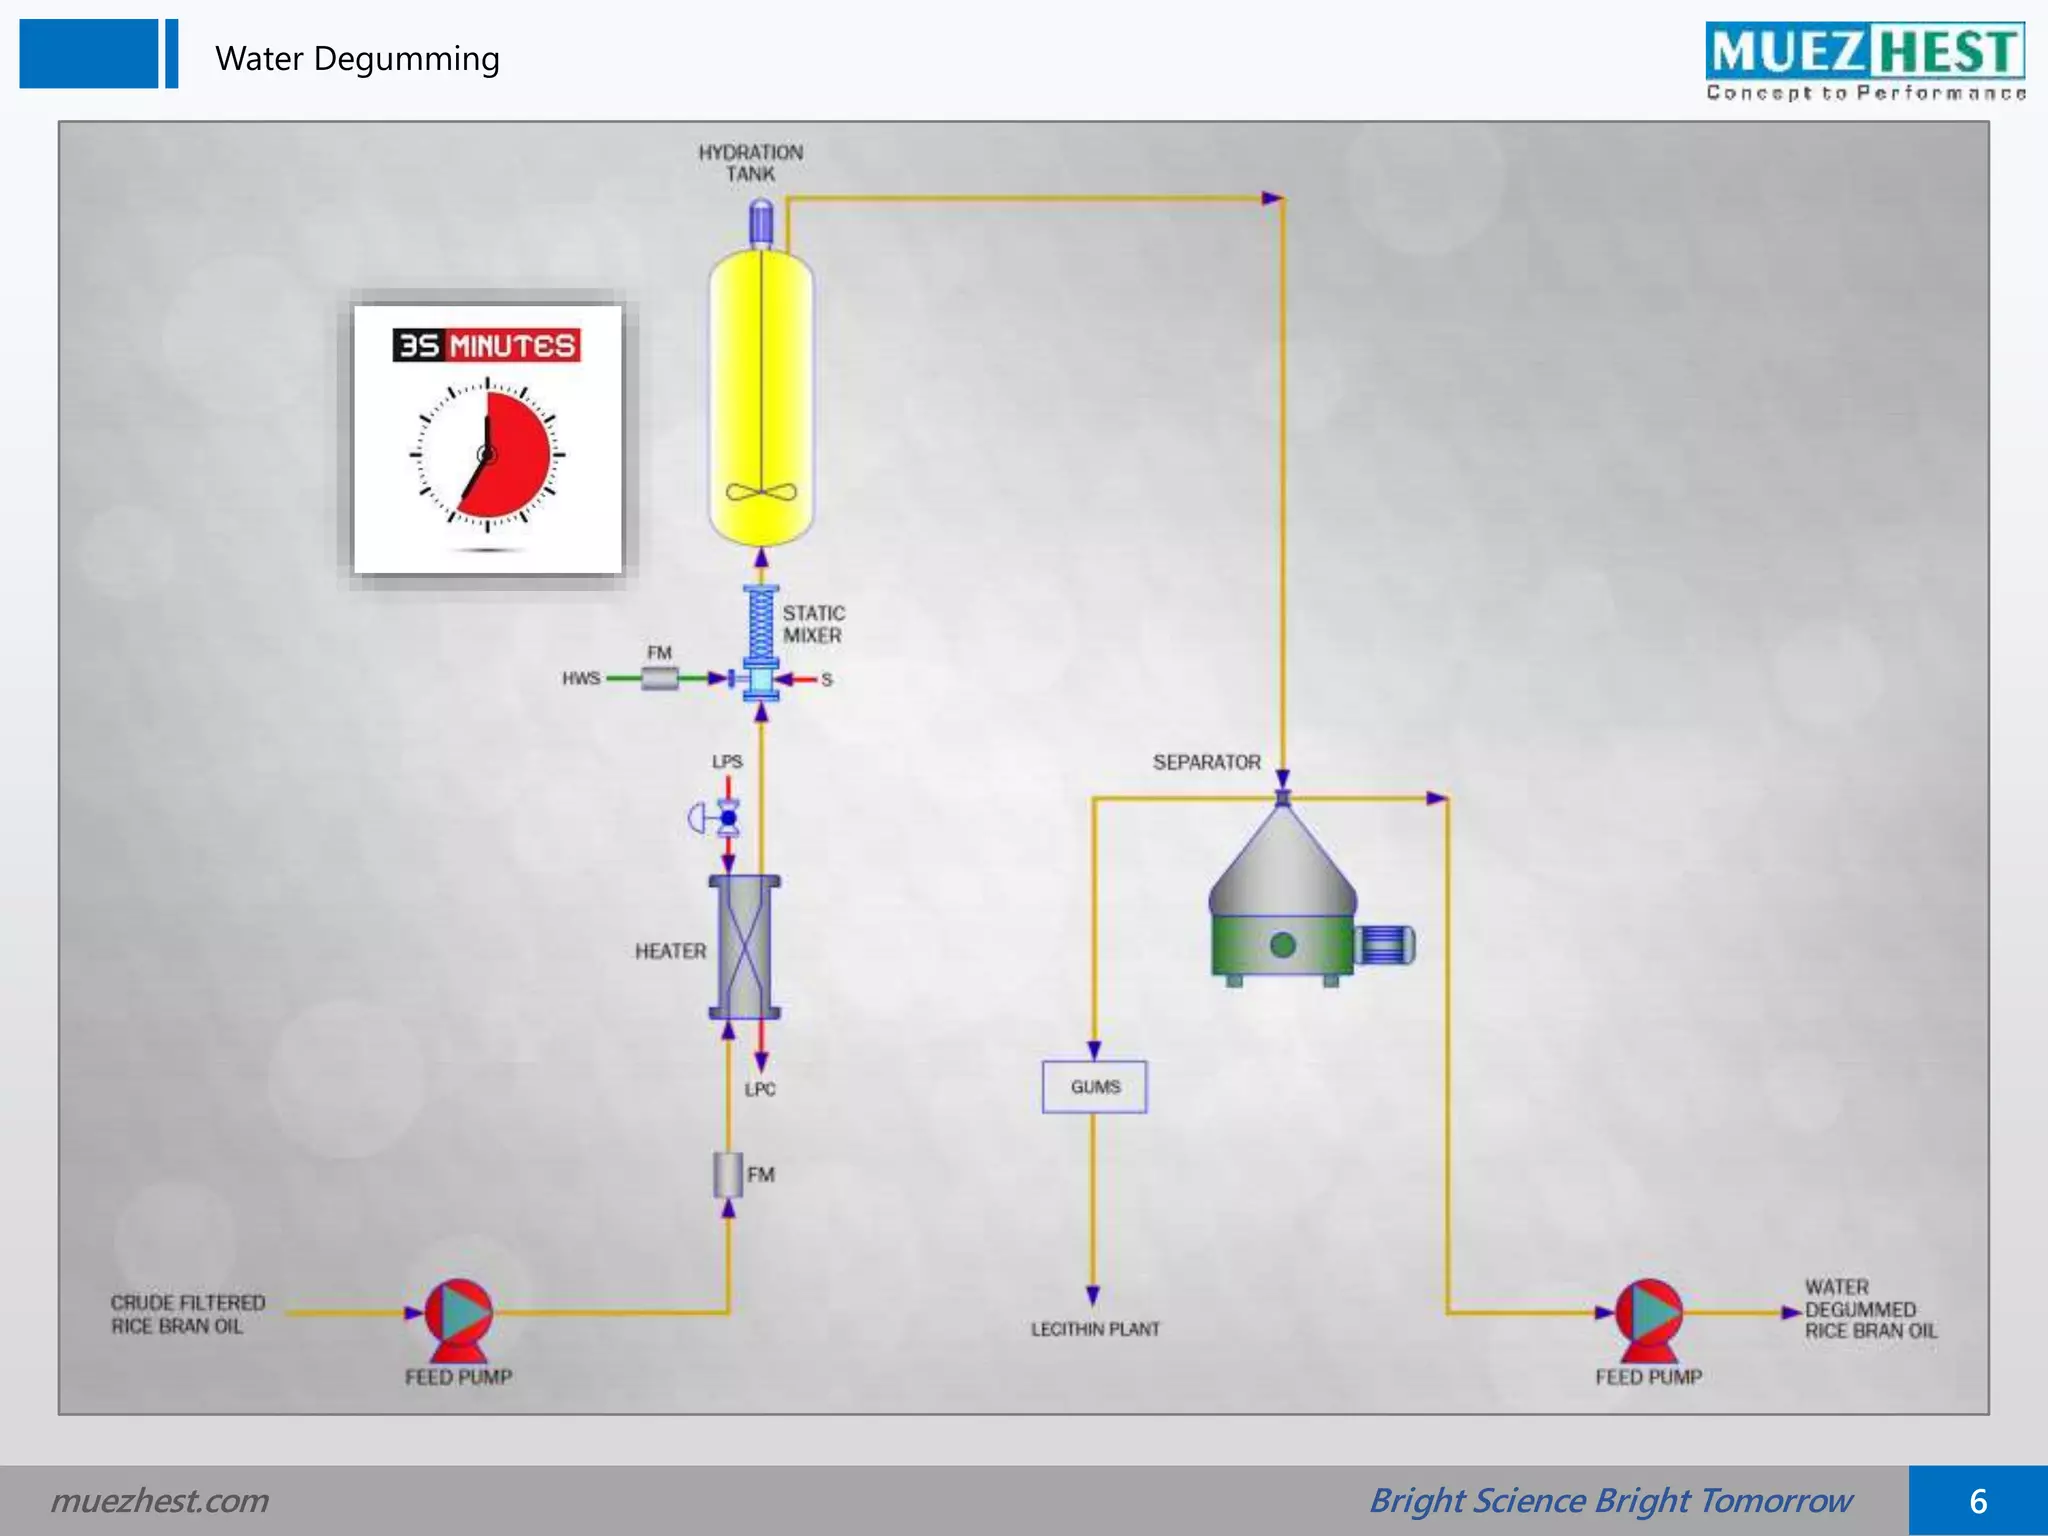Select the flow meter on HWS line

(x=660, y=679)
